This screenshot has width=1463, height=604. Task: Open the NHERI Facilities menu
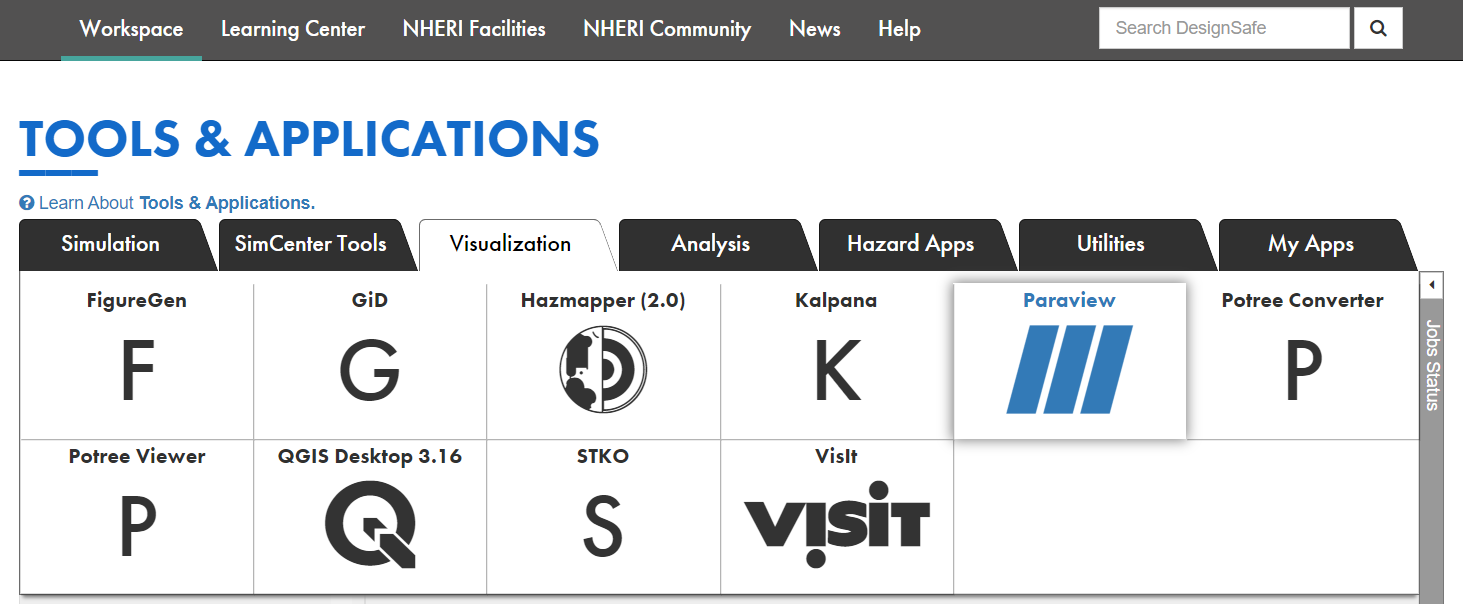[474, 29]
